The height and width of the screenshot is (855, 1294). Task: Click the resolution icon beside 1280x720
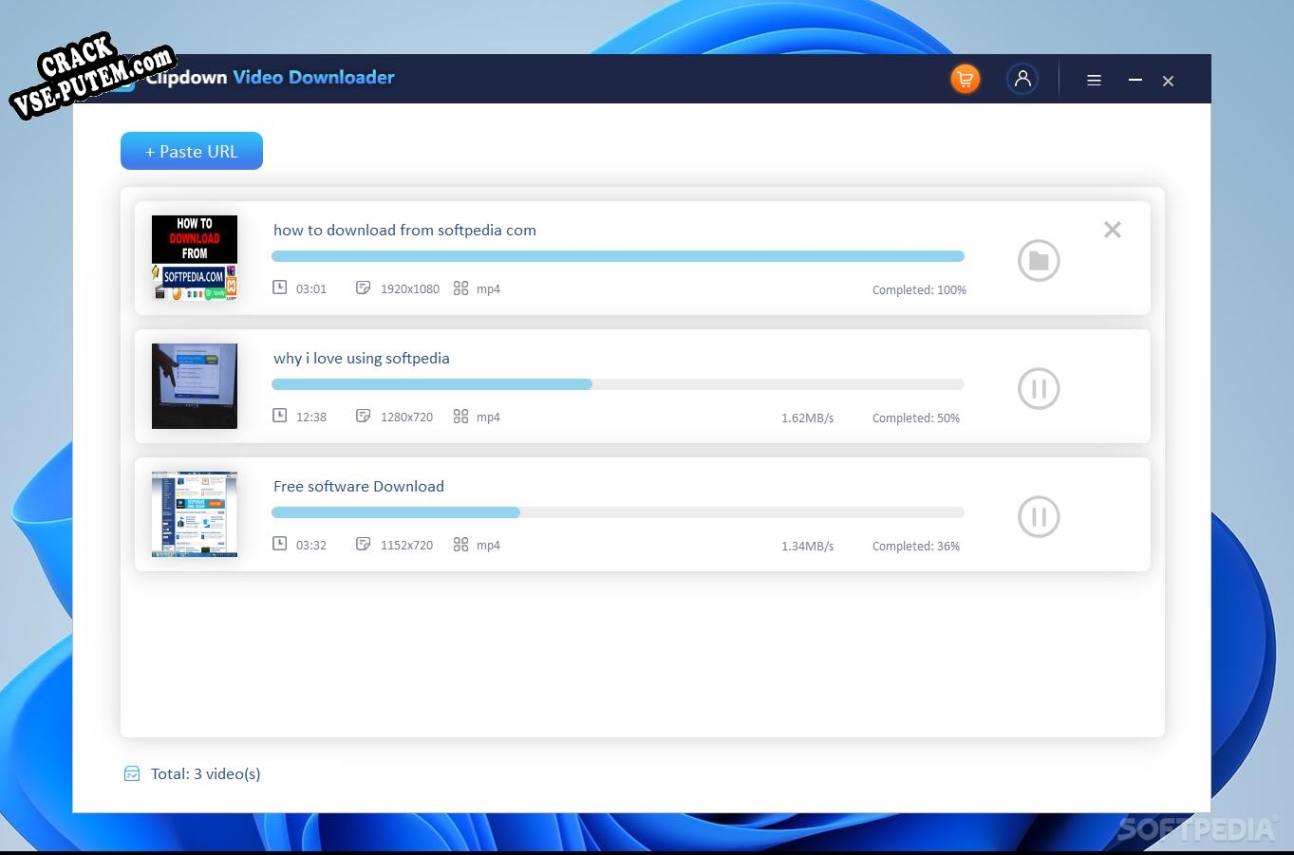[x=363, y=416]
